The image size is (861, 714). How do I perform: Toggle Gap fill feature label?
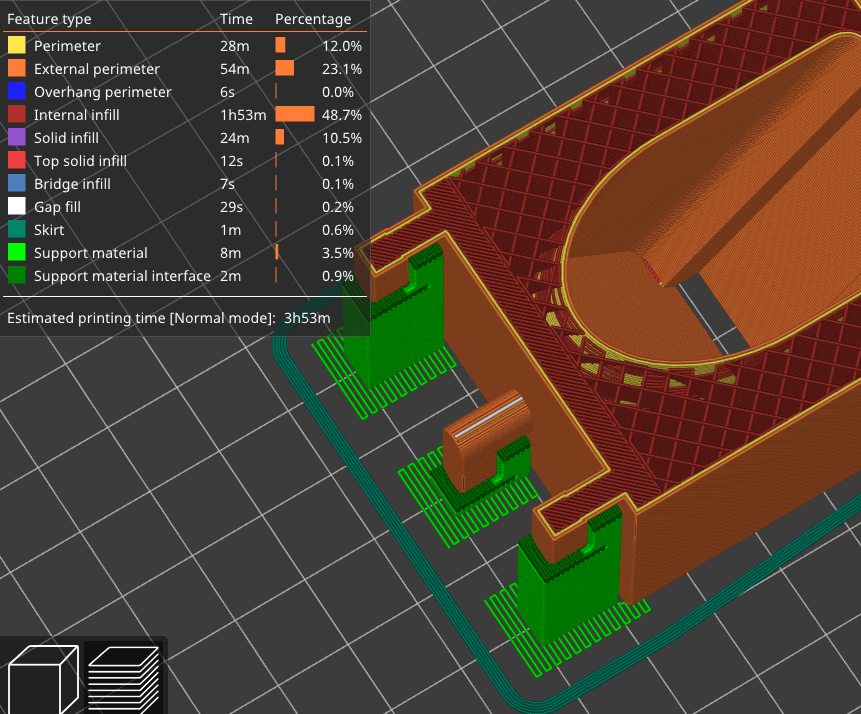(x=57, y=207)
